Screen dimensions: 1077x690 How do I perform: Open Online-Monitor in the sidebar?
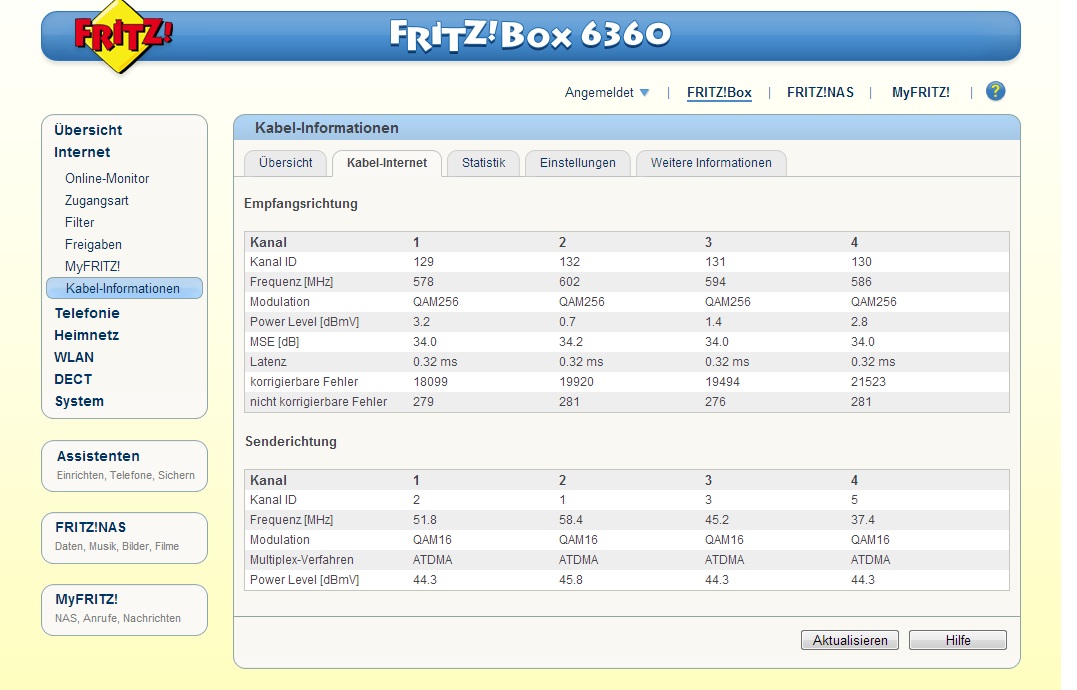[107, 178]
